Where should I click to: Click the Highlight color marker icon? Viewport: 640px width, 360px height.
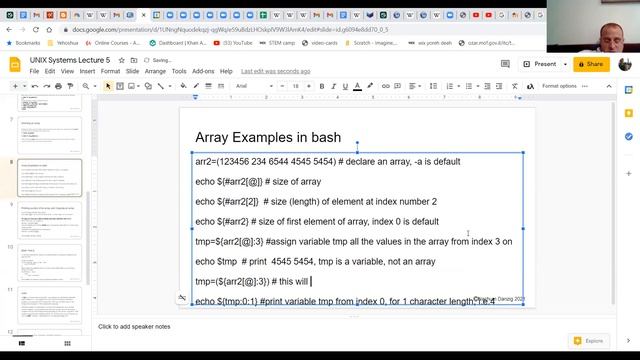370,86
